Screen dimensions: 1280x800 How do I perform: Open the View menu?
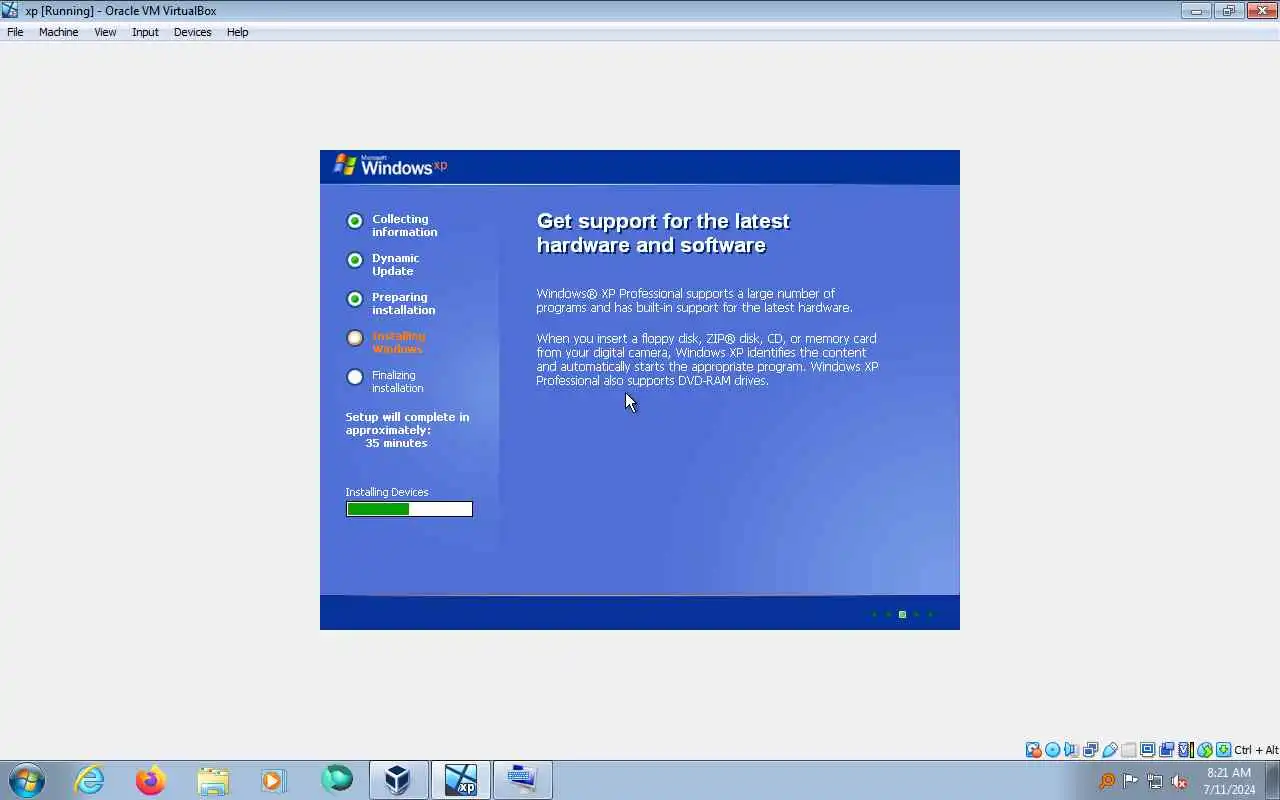click(105, 32)
